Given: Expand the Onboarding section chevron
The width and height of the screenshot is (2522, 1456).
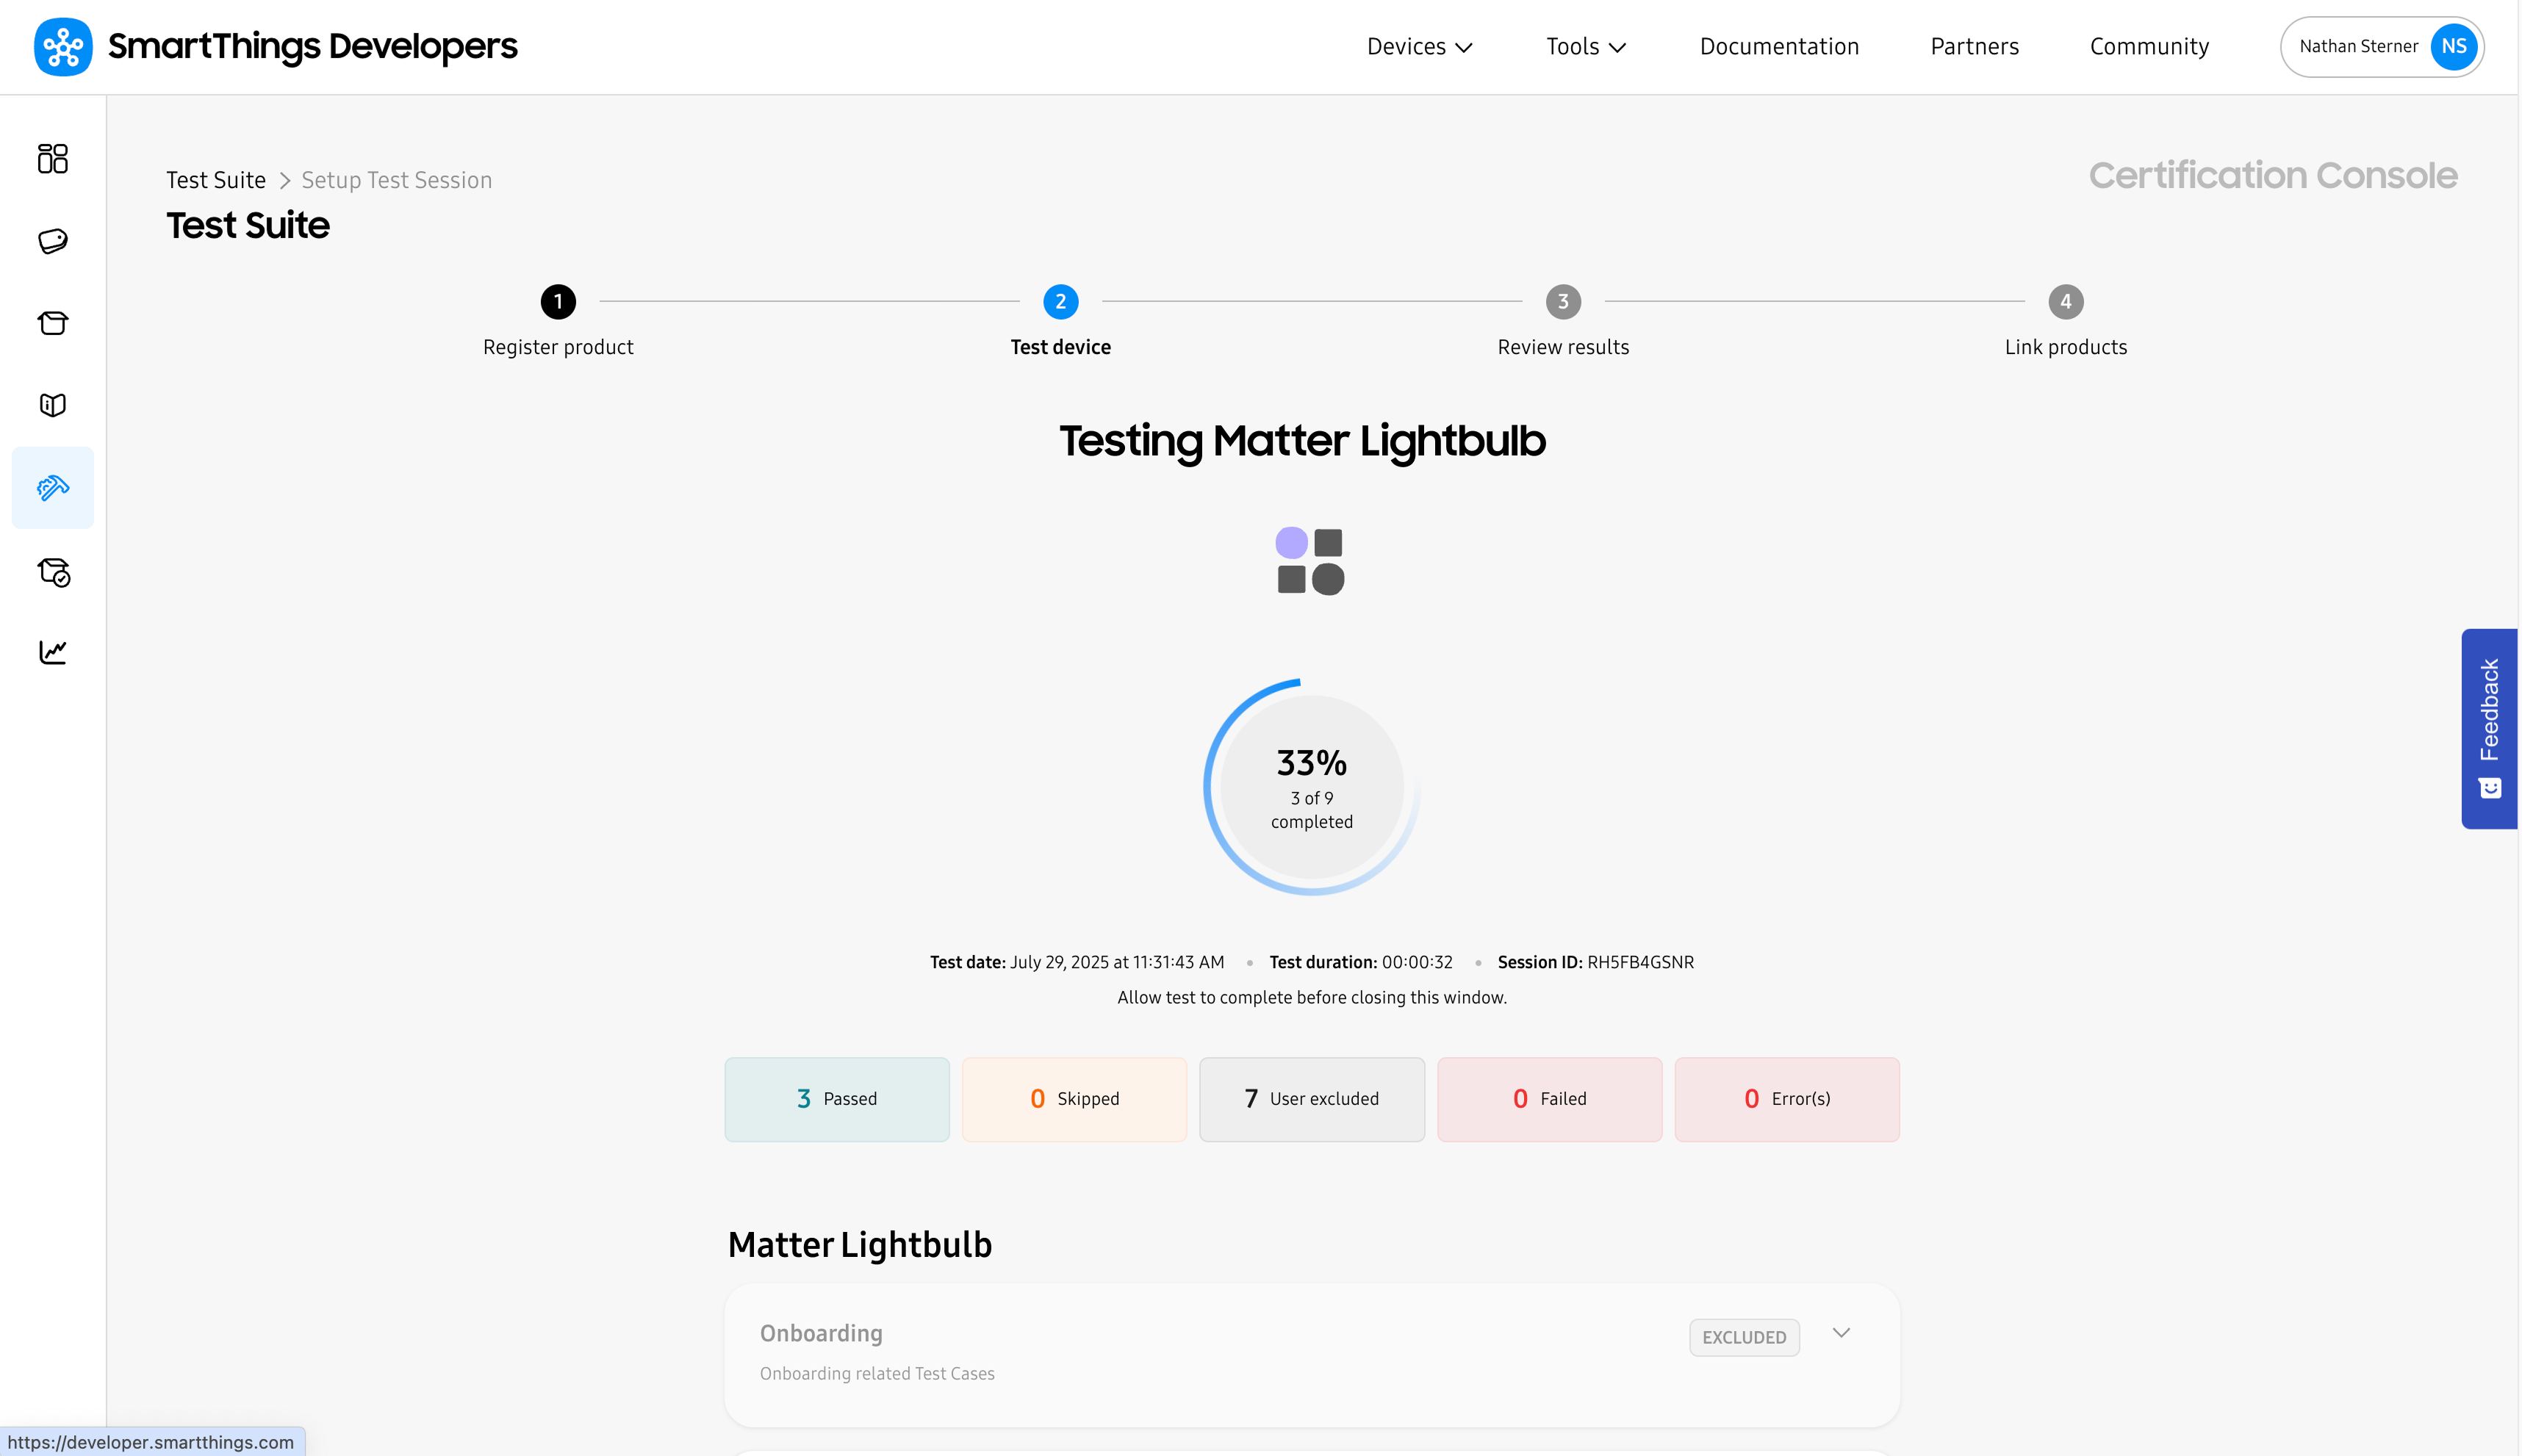Looking at the screenshot, I should click(1841, 1333).
